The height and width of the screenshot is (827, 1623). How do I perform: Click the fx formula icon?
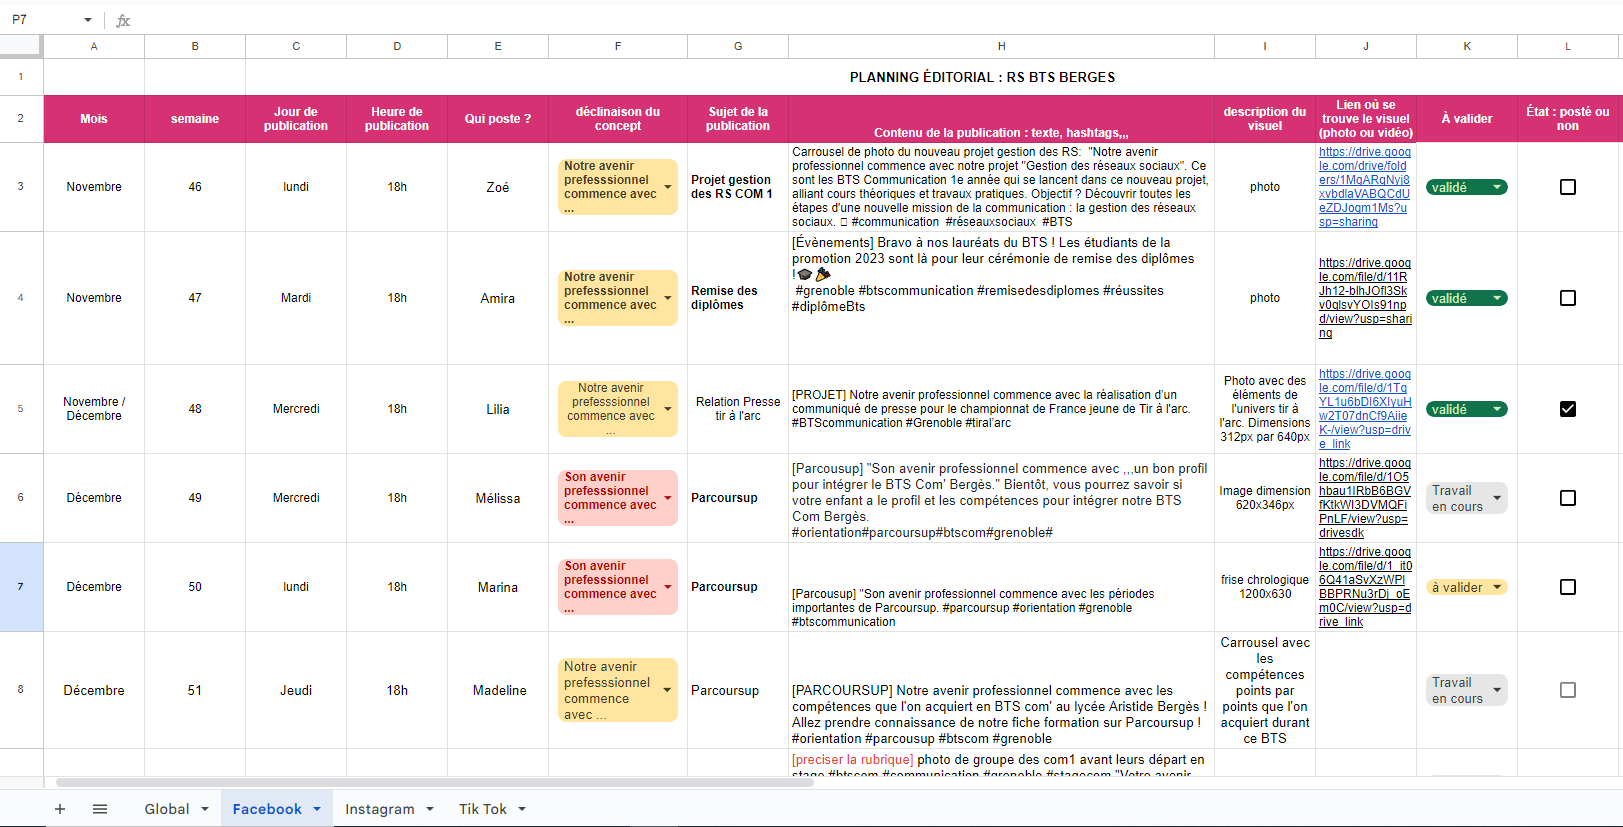click(x=123, y=20)
